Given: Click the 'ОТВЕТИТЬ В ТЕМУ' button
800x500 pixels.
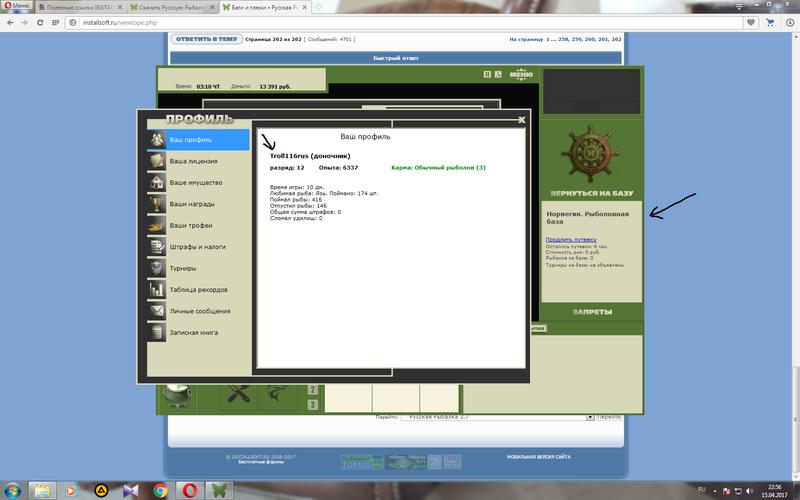Looking at the screenshot, I should tap(207, 39).
